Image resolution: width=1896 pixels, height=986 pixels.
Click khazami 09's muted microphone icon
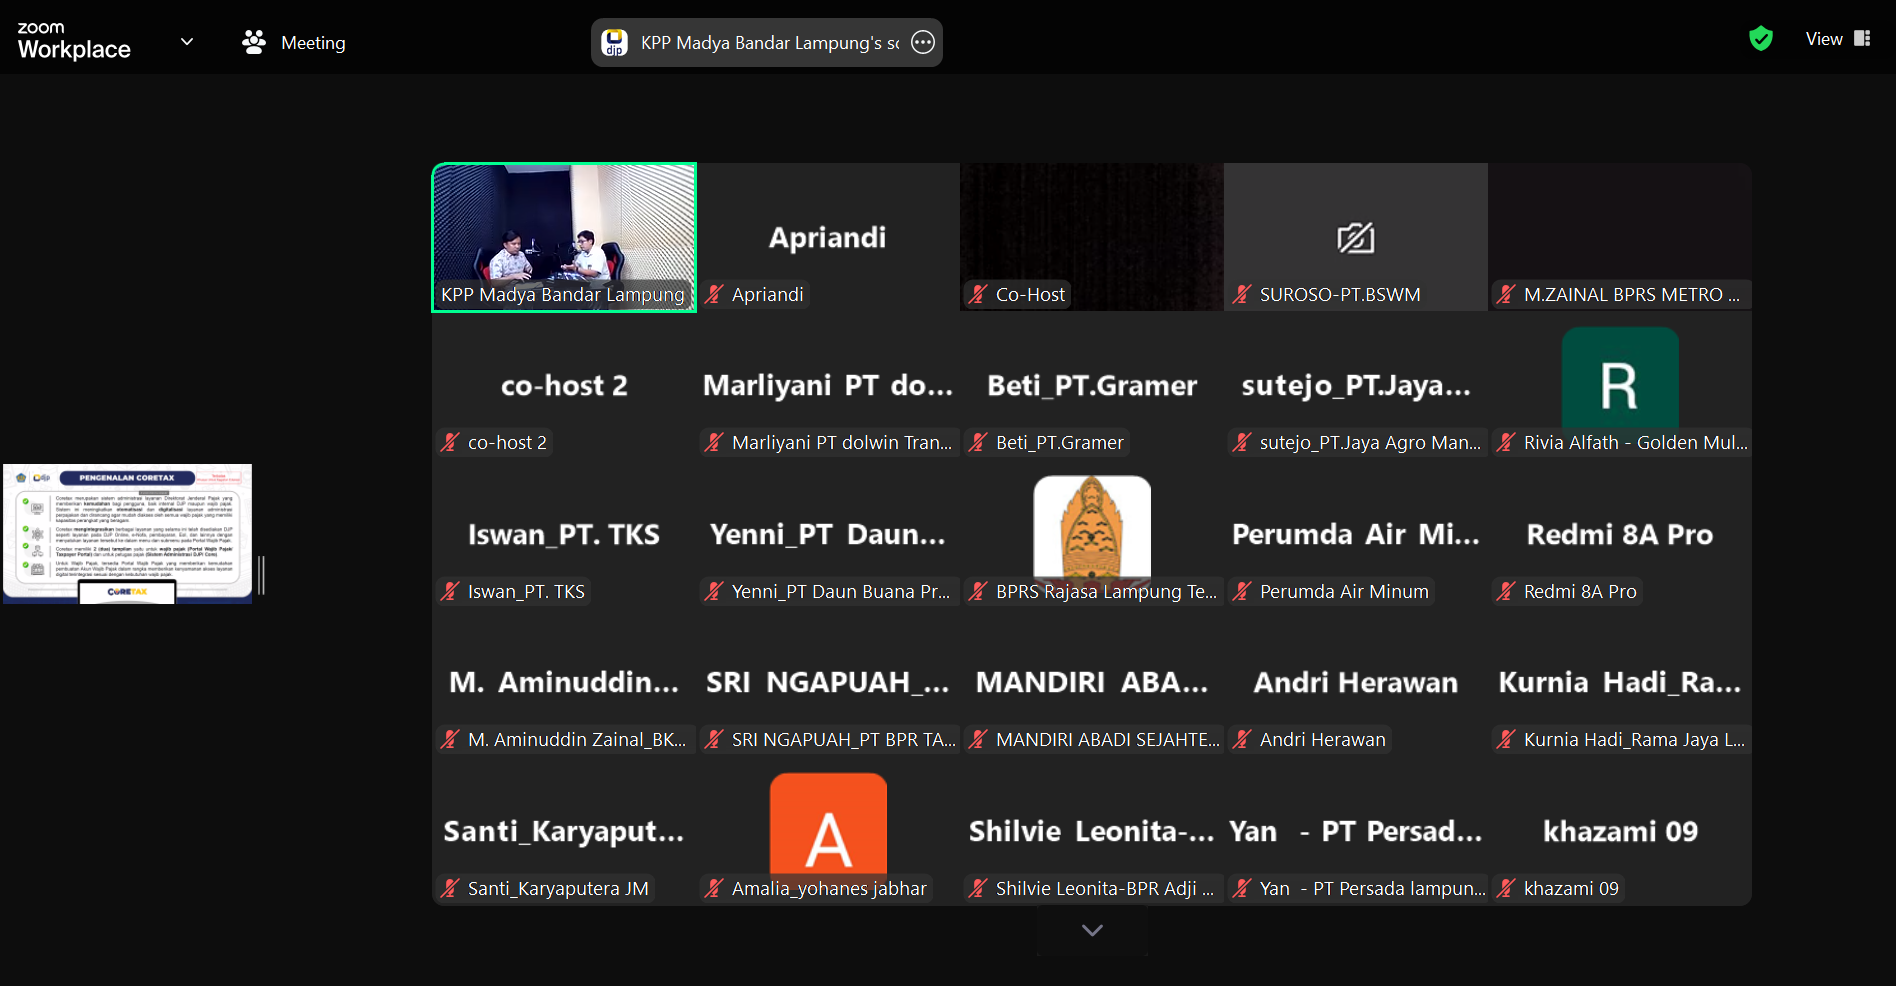click(x=1506, y=889)
